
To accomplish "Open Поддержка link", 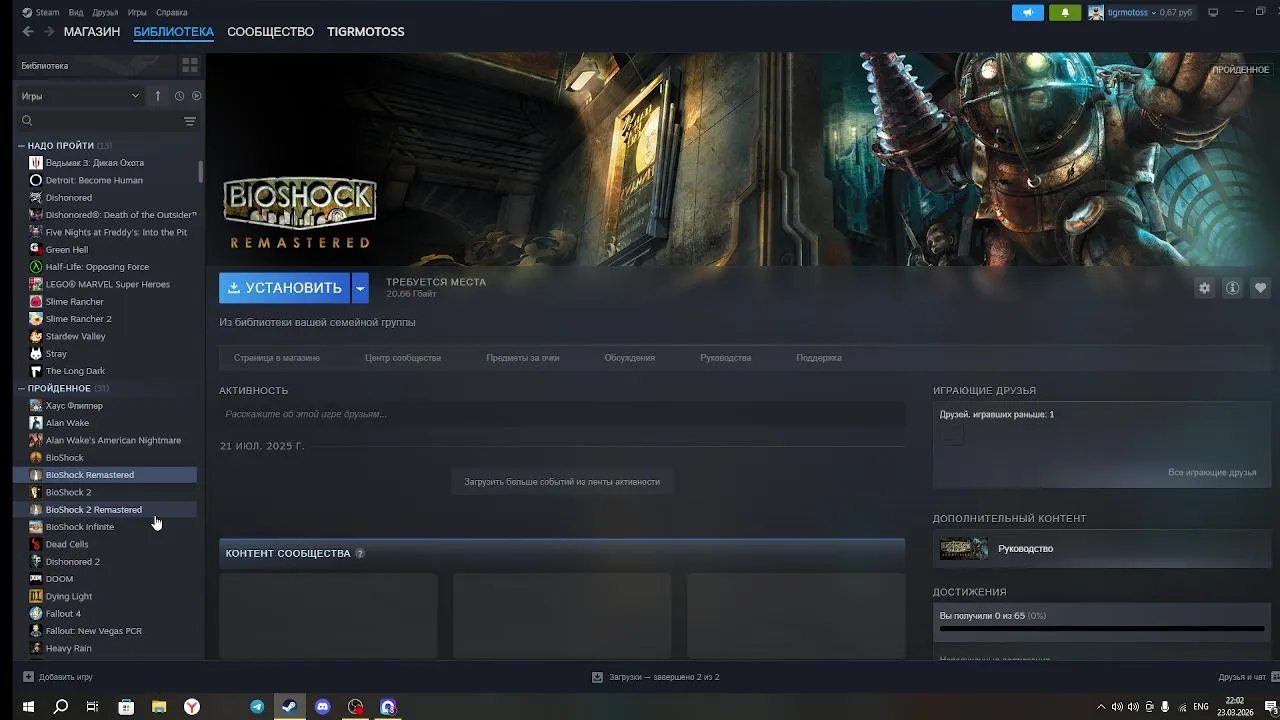I will (819, 358).
